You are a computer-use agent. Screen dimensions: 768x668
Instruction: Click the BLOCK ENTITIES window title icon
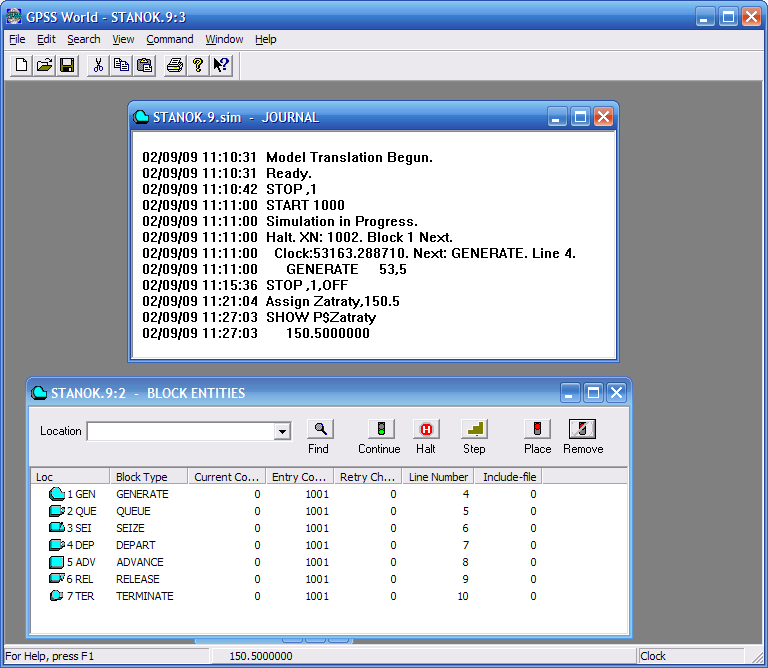click(39, 393)
